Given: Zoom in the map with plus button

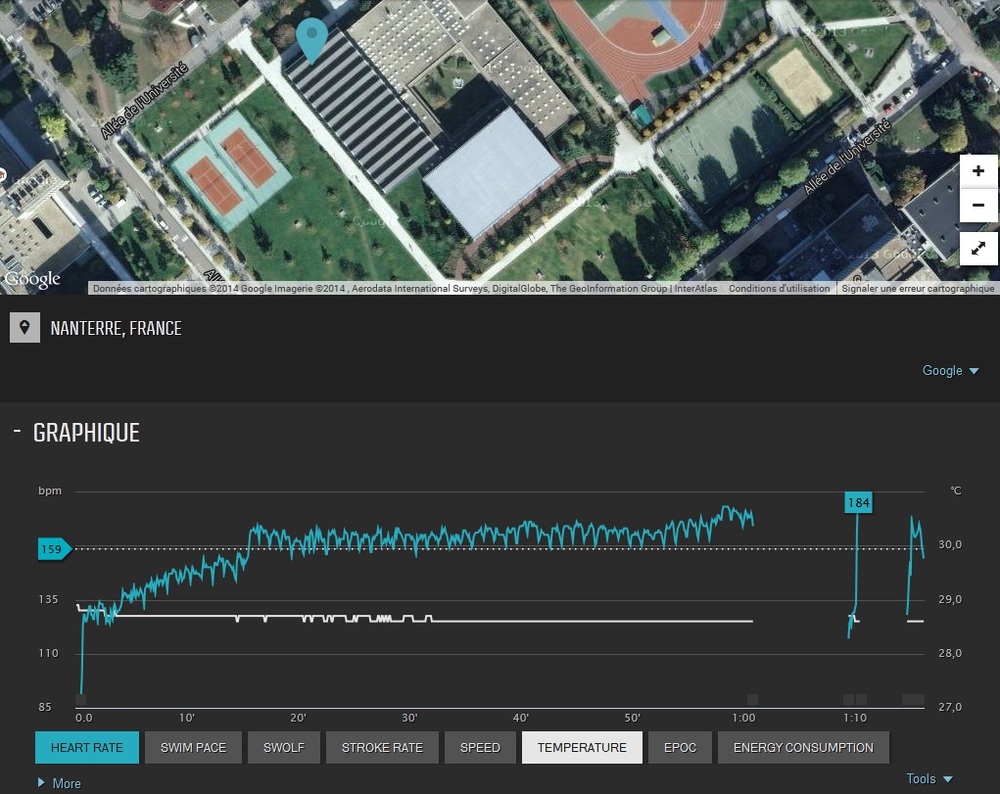Looking at the screenshot, I should point(978,171).
